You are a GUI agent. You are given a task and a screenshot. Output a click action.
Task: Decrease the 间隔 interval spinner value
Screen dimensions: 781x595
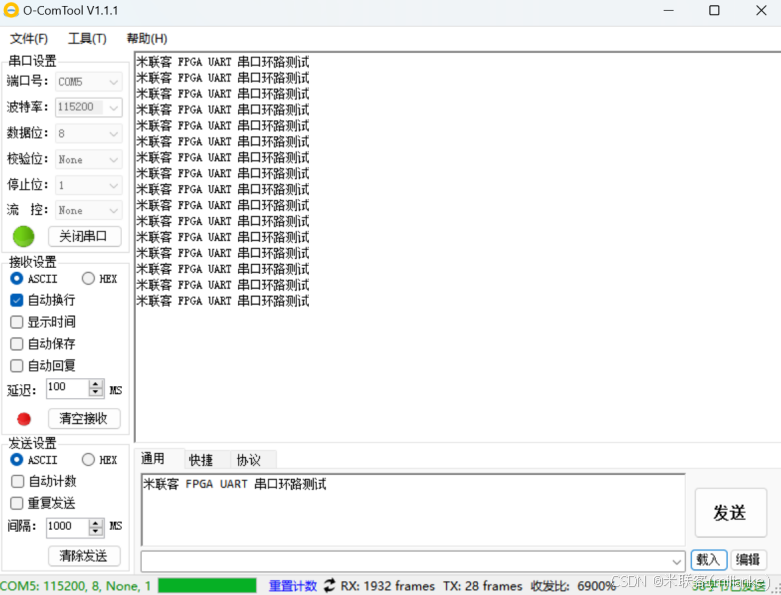coord(96,531)
